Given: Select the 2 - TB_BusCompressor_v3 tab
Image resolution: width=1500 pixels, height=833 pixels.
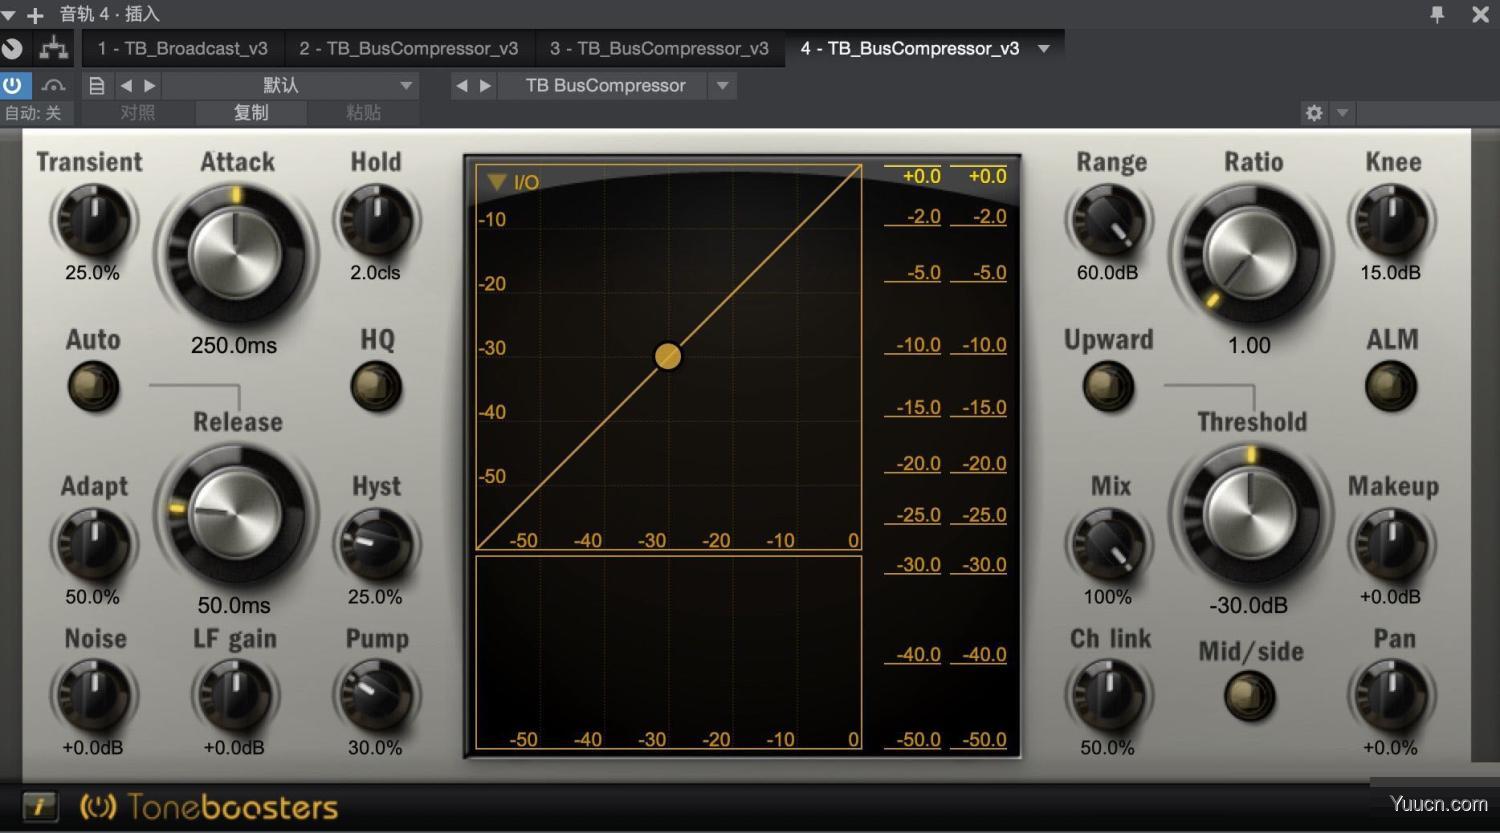Looking at the screenshot, I should pyautogui.click(x=409, y=47).
